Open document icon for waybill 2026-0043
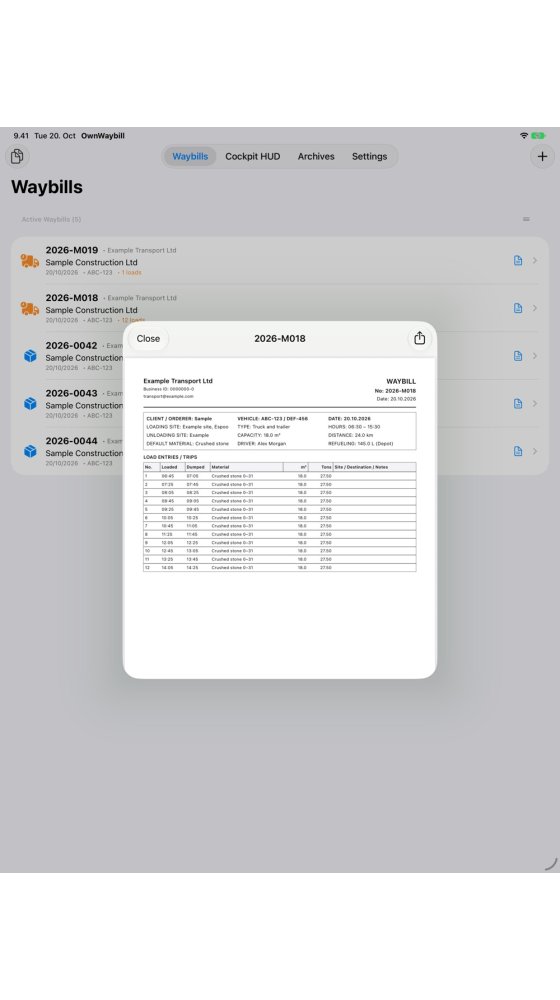560x1000 pixels. 518,404
